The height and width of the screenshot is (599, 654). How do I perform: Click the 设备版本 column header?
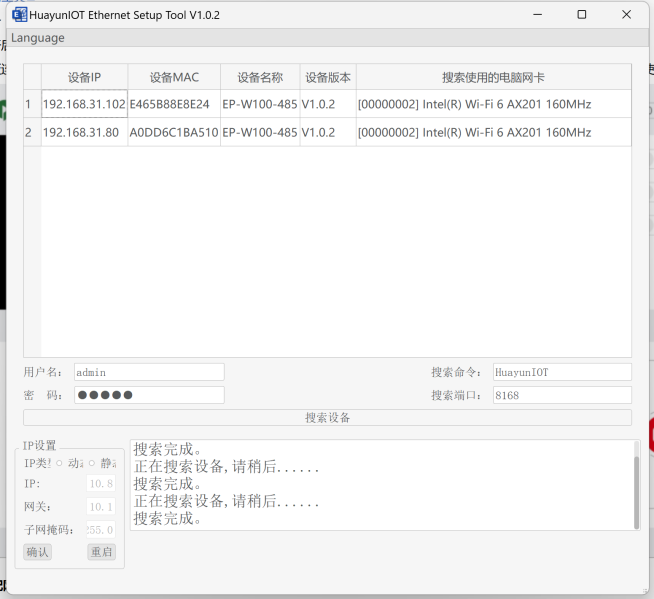point(328,77)
